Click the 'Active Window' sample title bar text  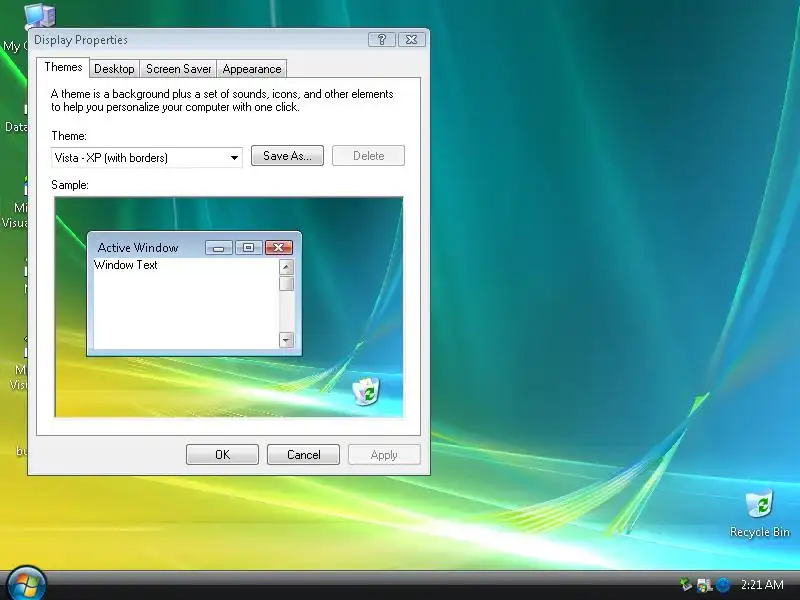138,247
